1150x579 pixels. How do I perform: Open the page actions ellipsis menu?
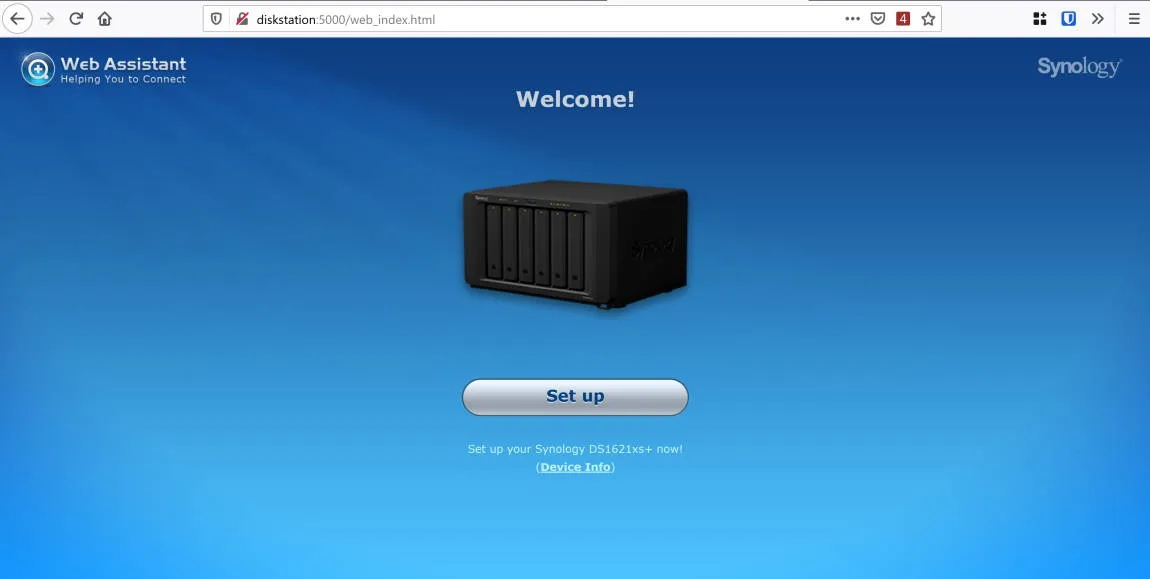click(x=853, y=18)
